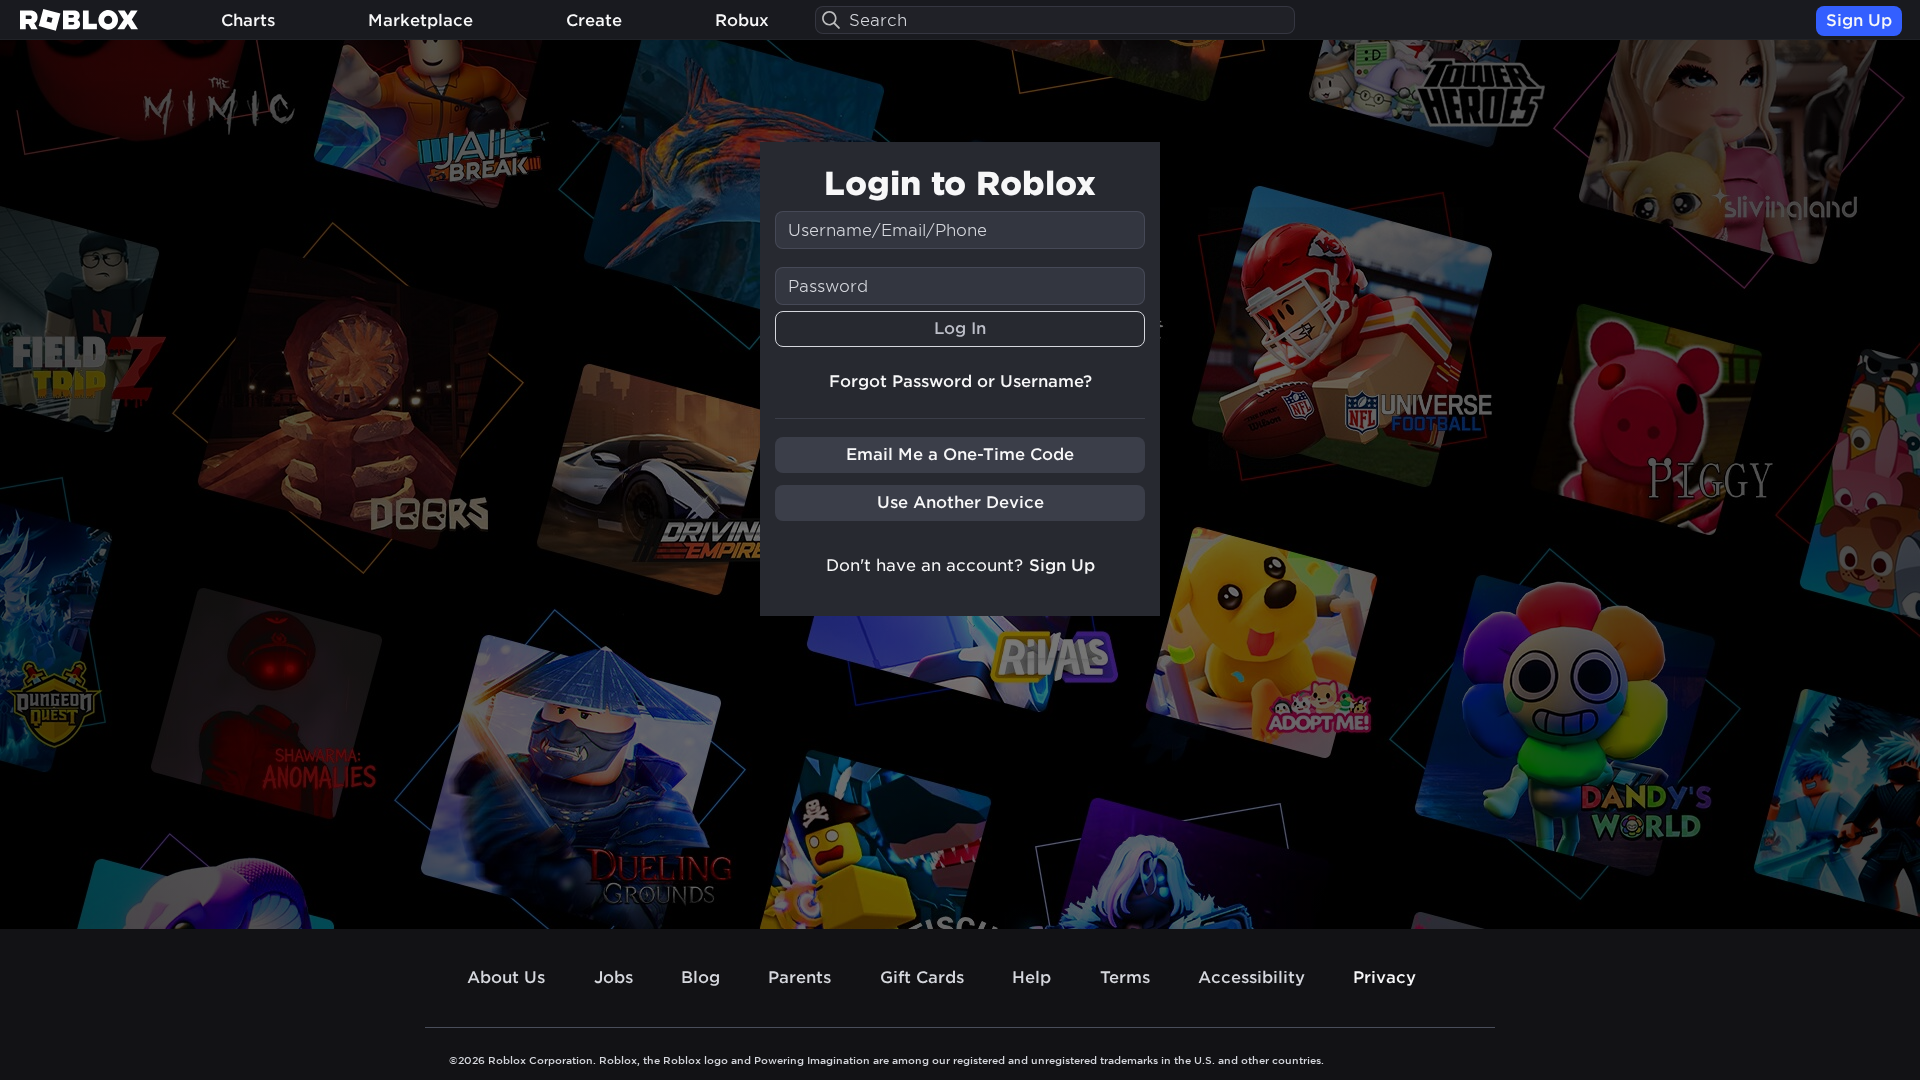
Task: Focus the Password field
Action: (960, 286)
